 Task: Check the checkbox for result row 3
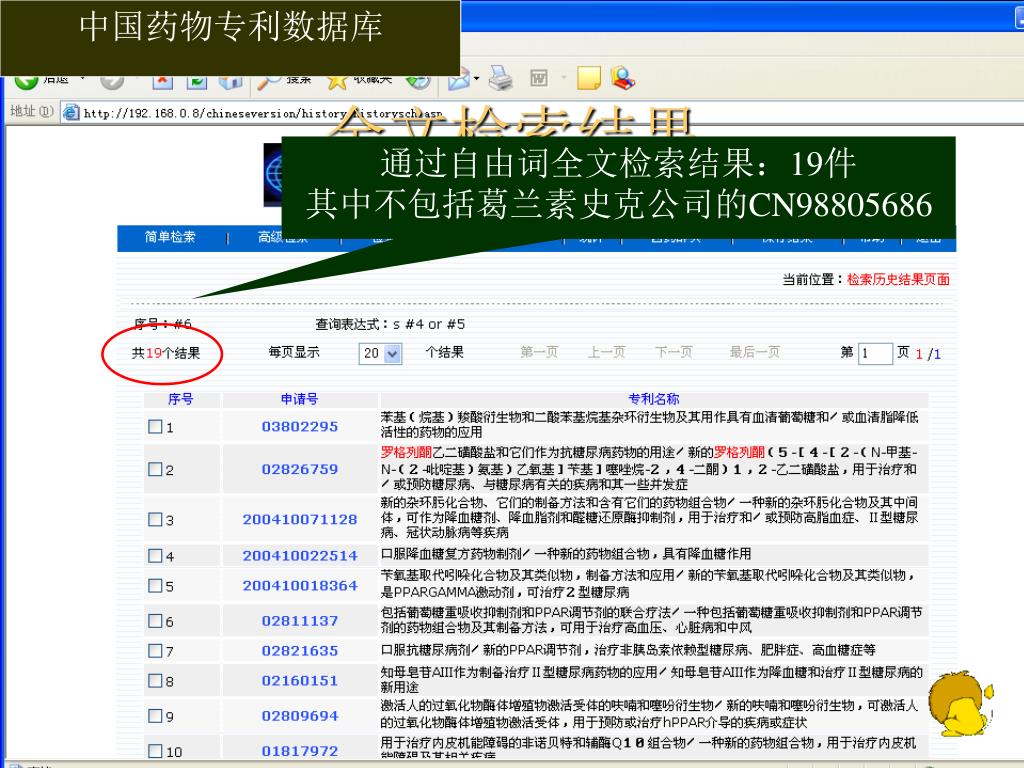point(155,519)
